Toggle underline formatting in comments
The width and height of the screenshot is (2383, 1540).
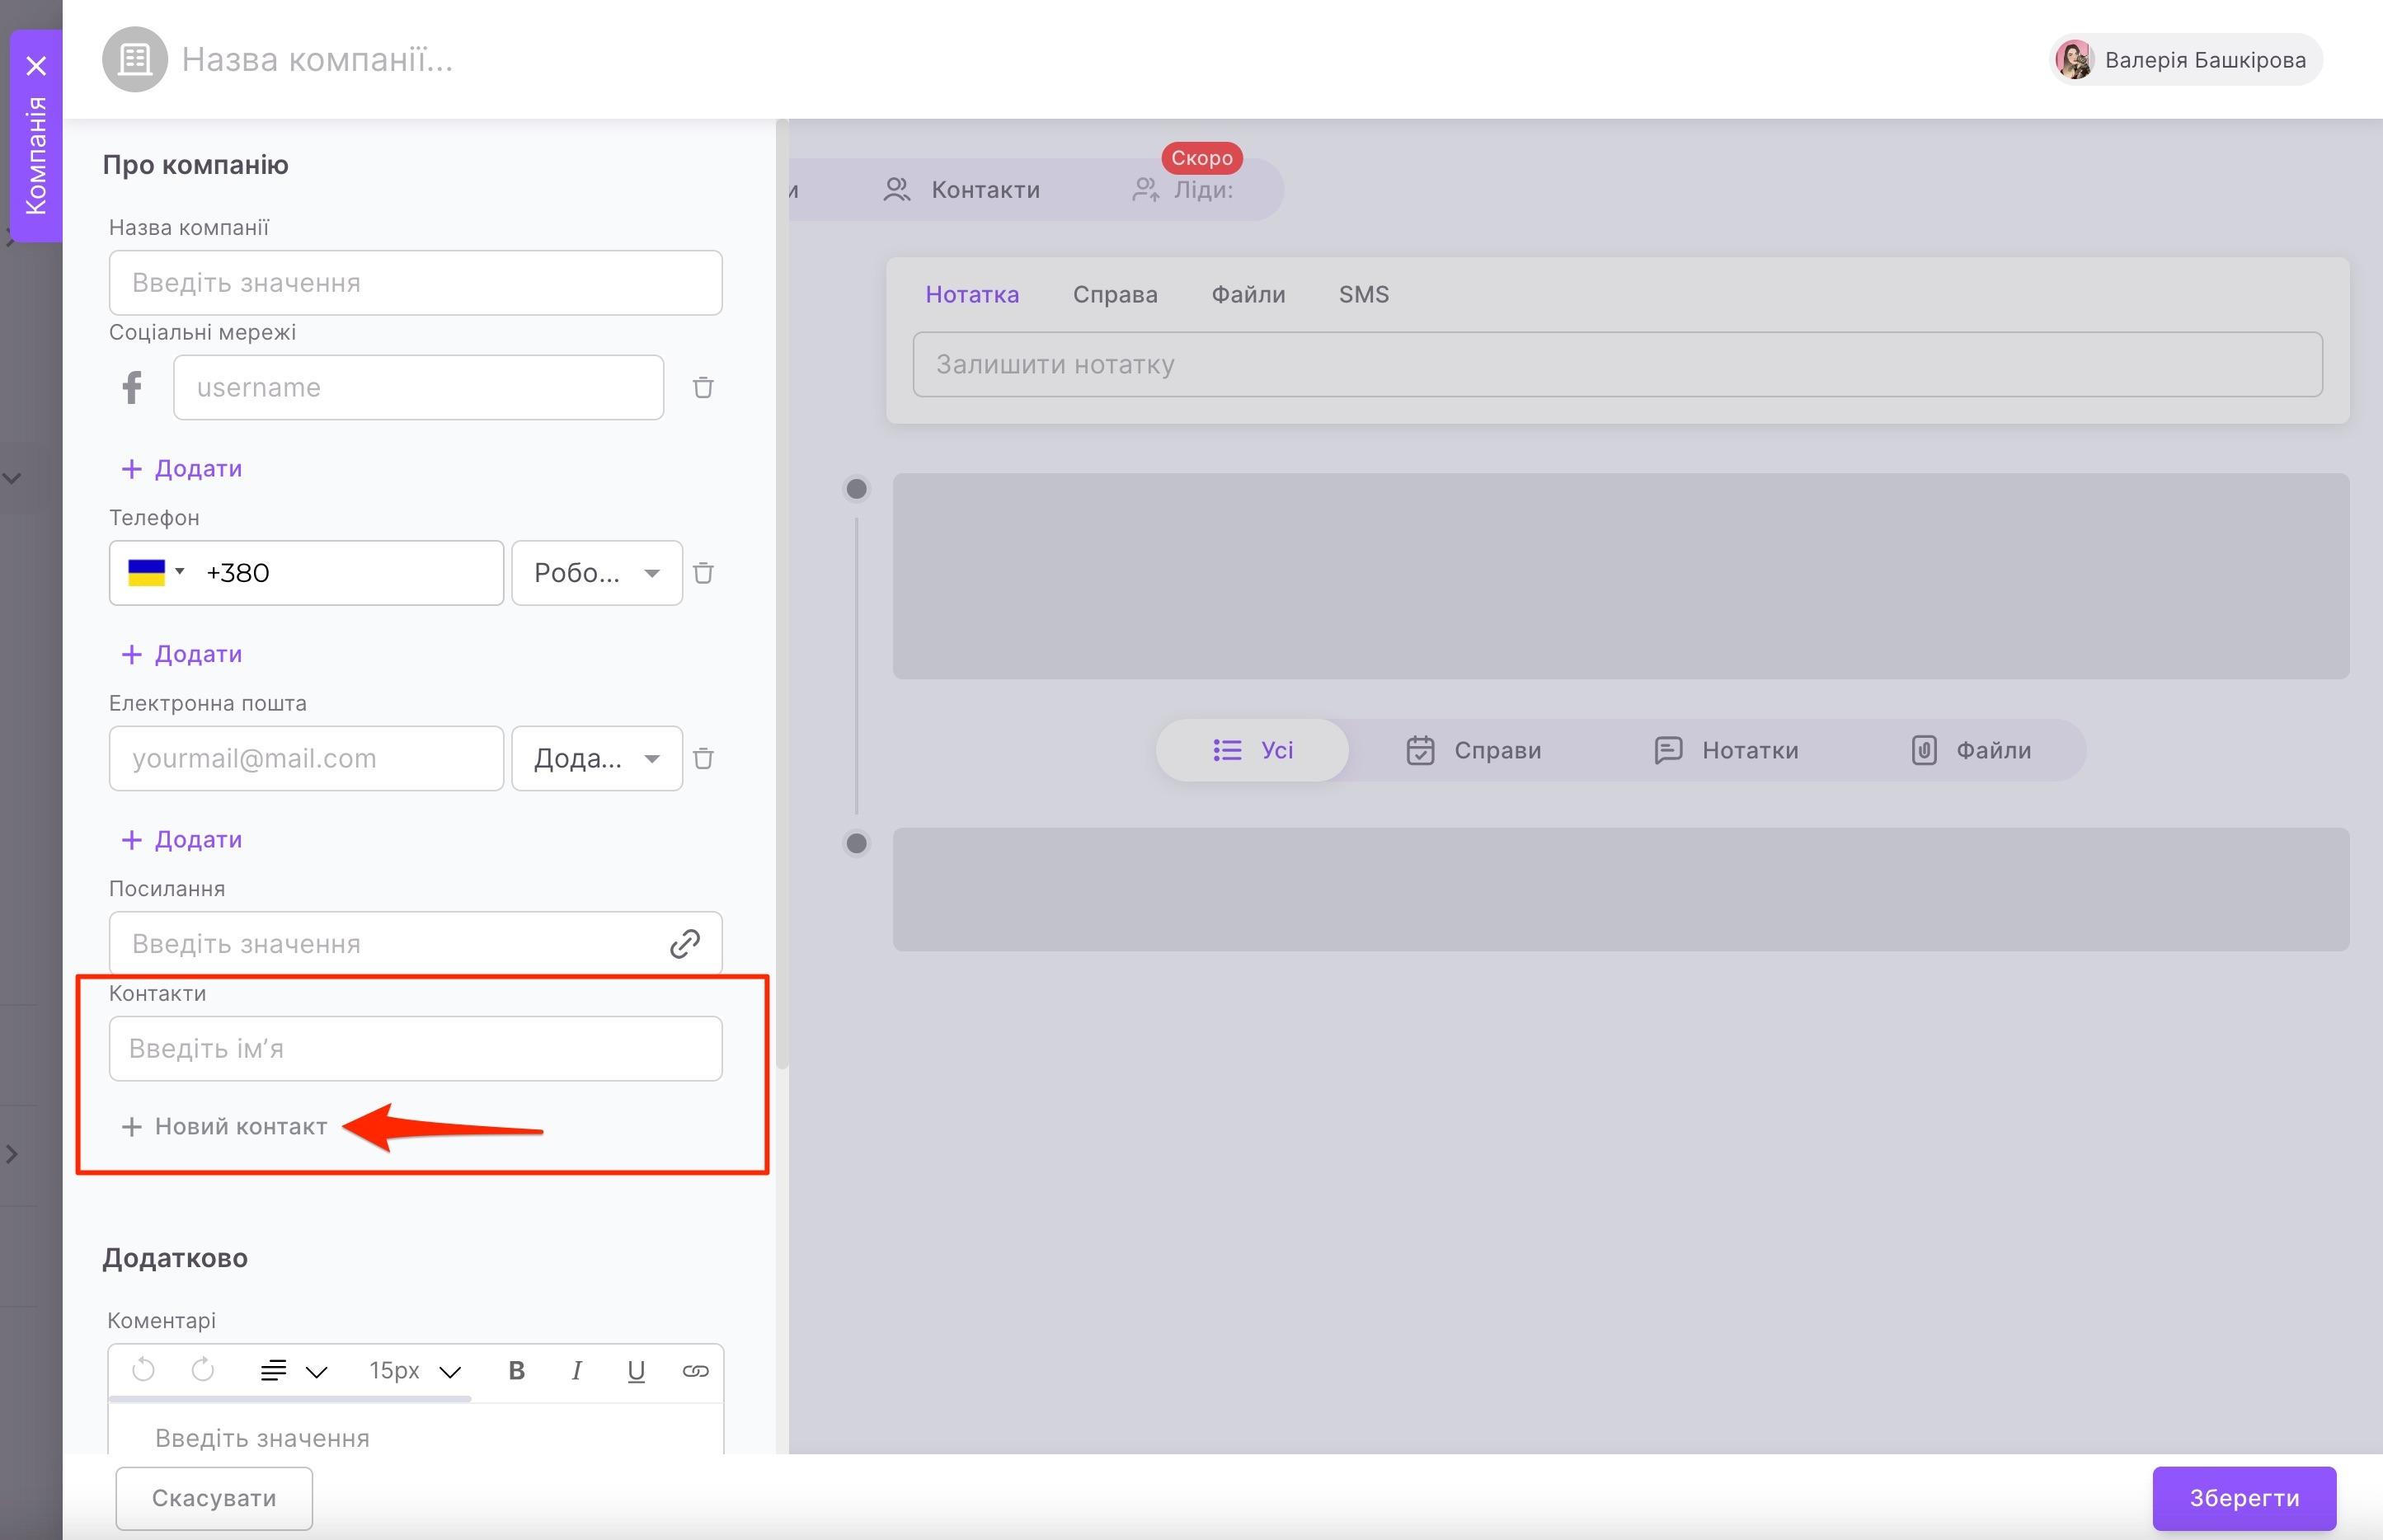(636, 1370)
